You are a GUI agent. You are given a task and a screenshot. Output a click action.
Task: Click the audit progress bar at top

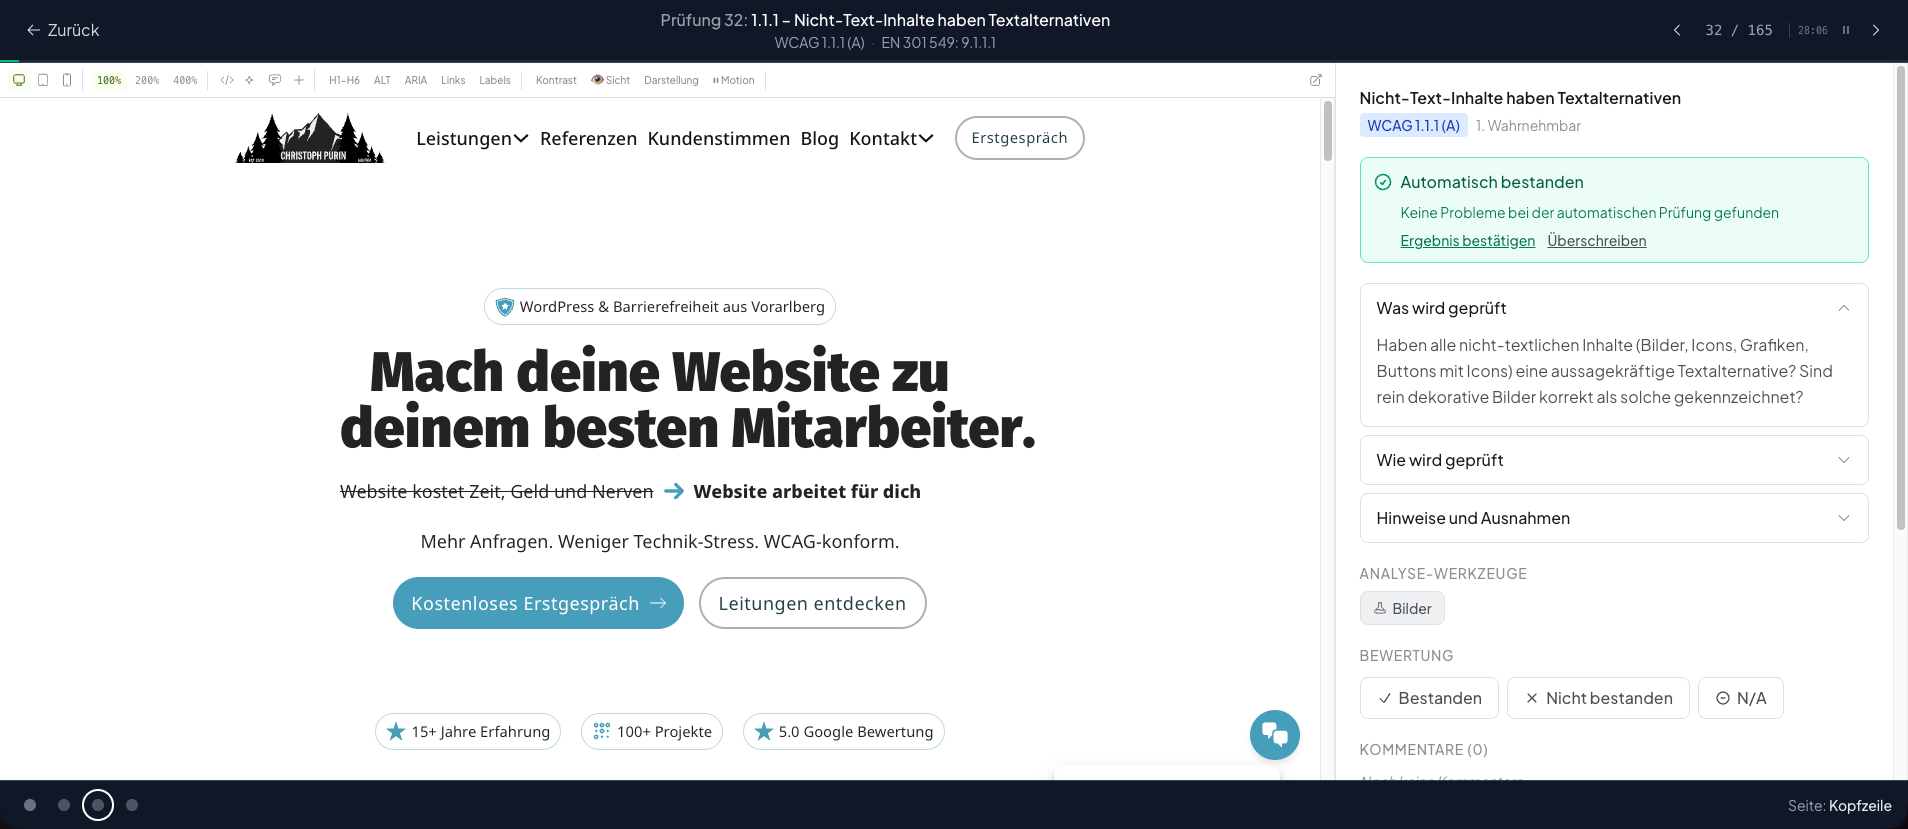click(x=954, y=61)
